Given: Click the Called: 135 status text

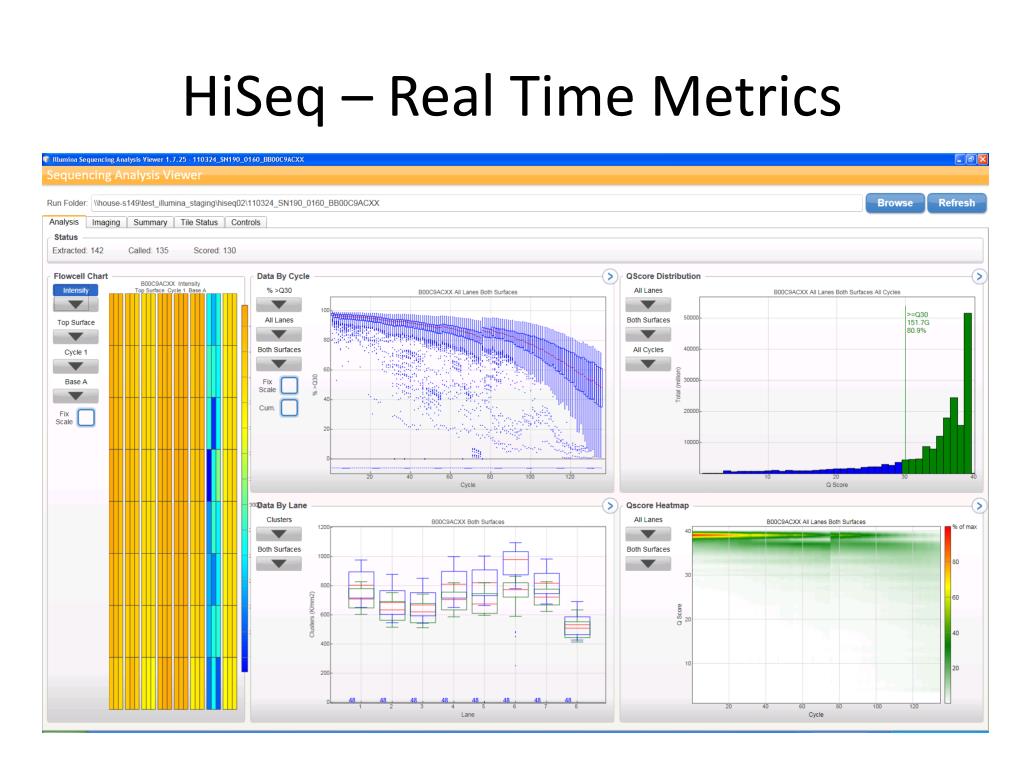Looking at the screenshot, I should tap(148, 251).
